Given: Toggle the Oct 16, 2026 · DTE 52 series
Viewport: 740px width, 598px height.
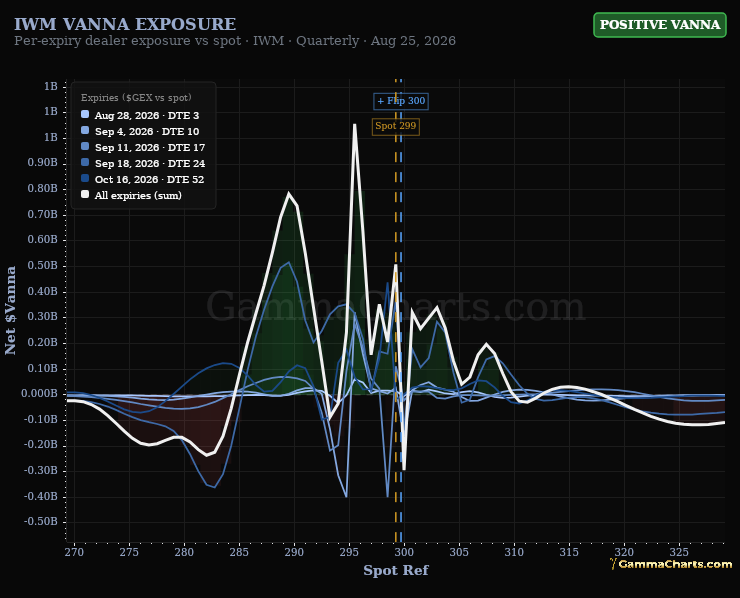Looking at the screenshot, I should 150,180.
